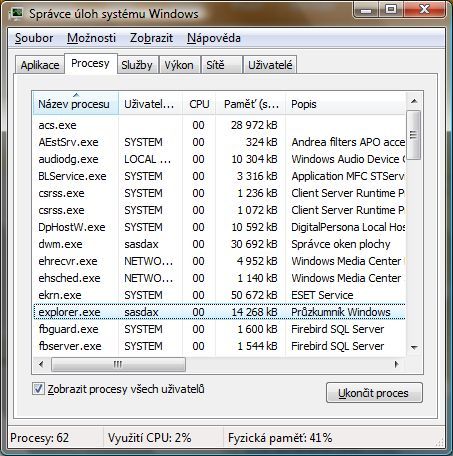
Task: Click the Task Manager title bar icon
Action: [16, 14]
